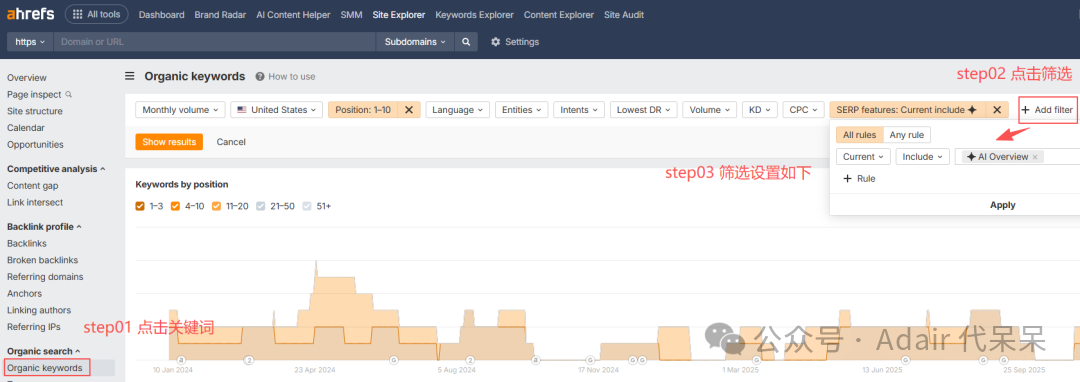Viewport: 1080px width, 382px height.
Task: Open the All tools grid menu
Action: tap(96, 14)
